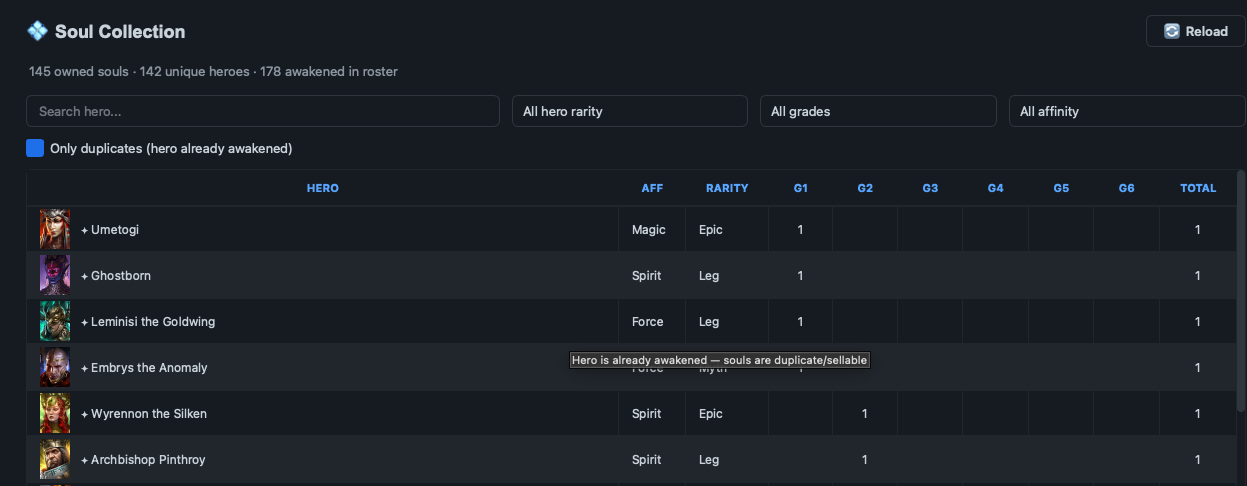
Task: Click Force affinity in Leminisi row
Action: click(x=648, y=322)
